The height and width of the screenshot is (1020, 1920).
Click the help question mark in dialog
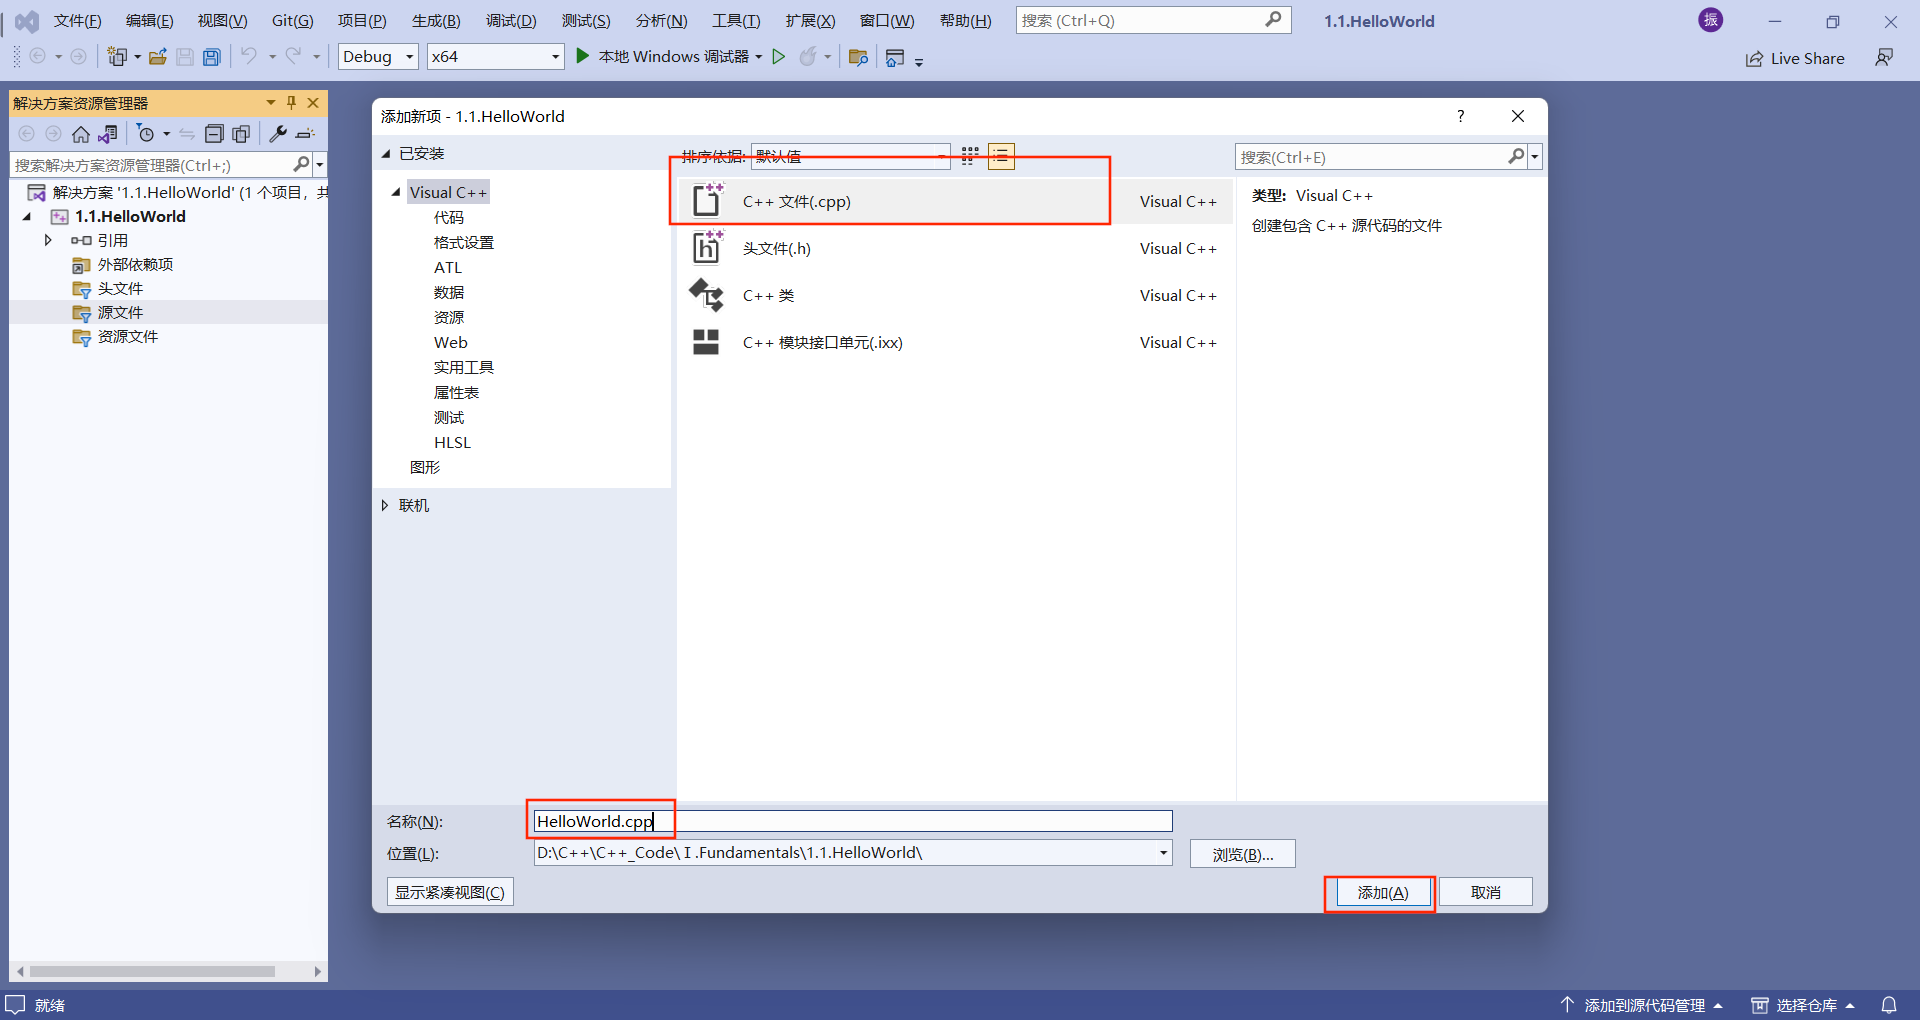(1461, 116)
